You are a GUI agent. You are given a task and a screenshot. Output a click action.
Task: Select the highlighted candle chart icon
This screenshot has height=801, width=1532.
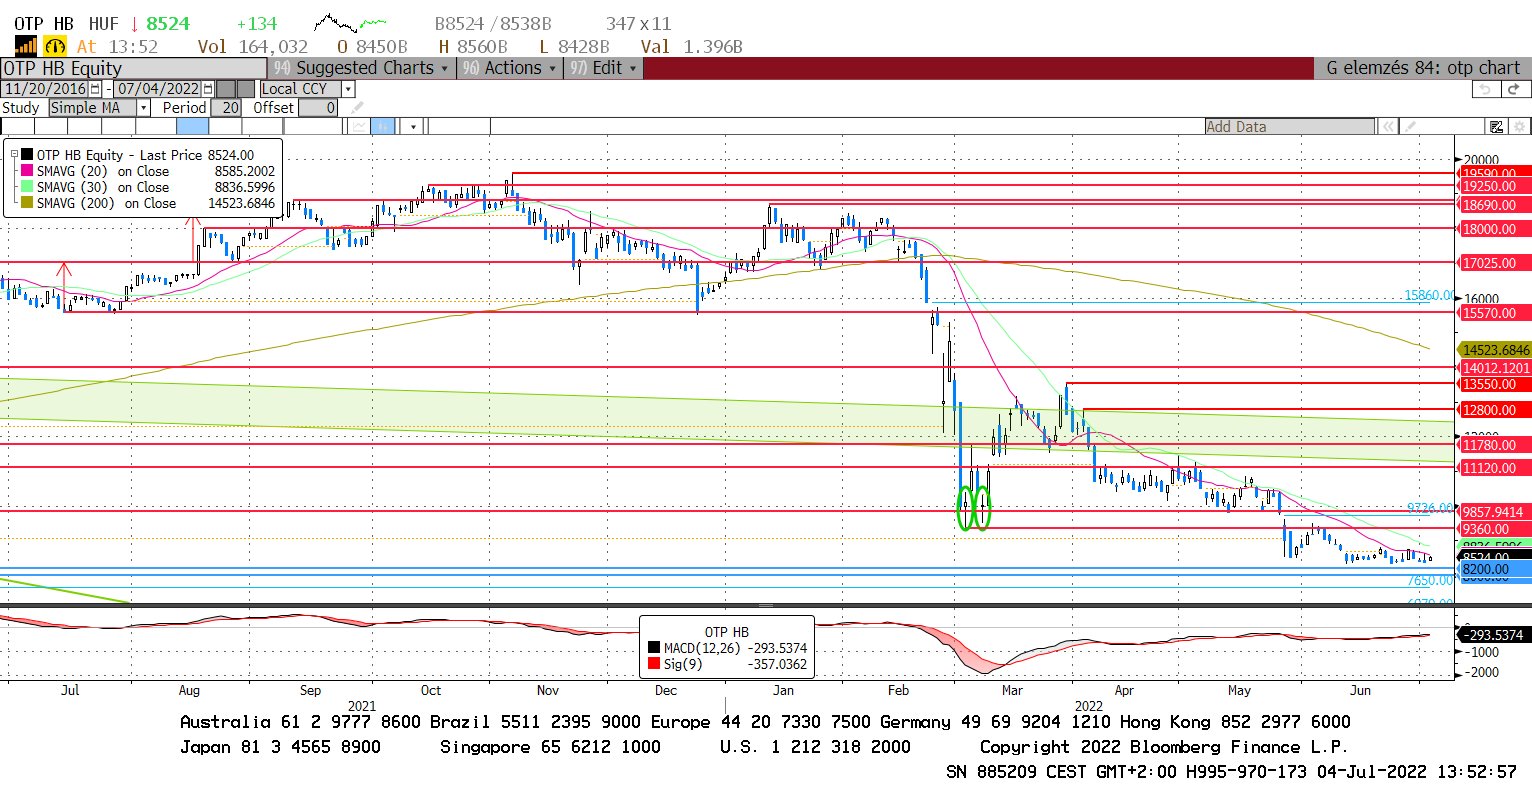[x=382, y=126]
